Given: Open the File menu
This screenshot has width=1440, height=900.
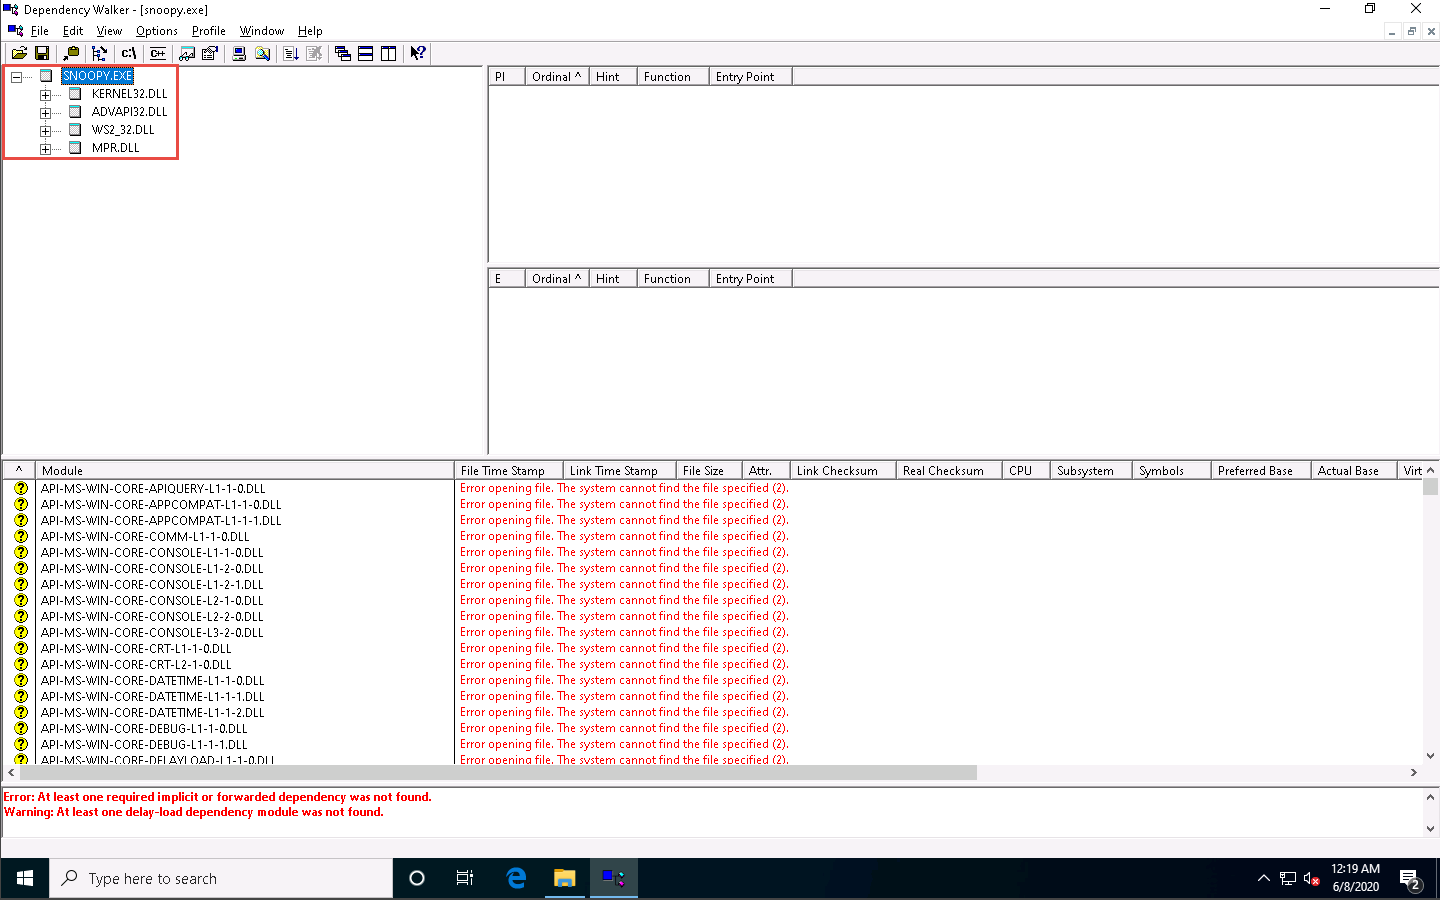Looking at the screenshot, I should coord(40,31).
